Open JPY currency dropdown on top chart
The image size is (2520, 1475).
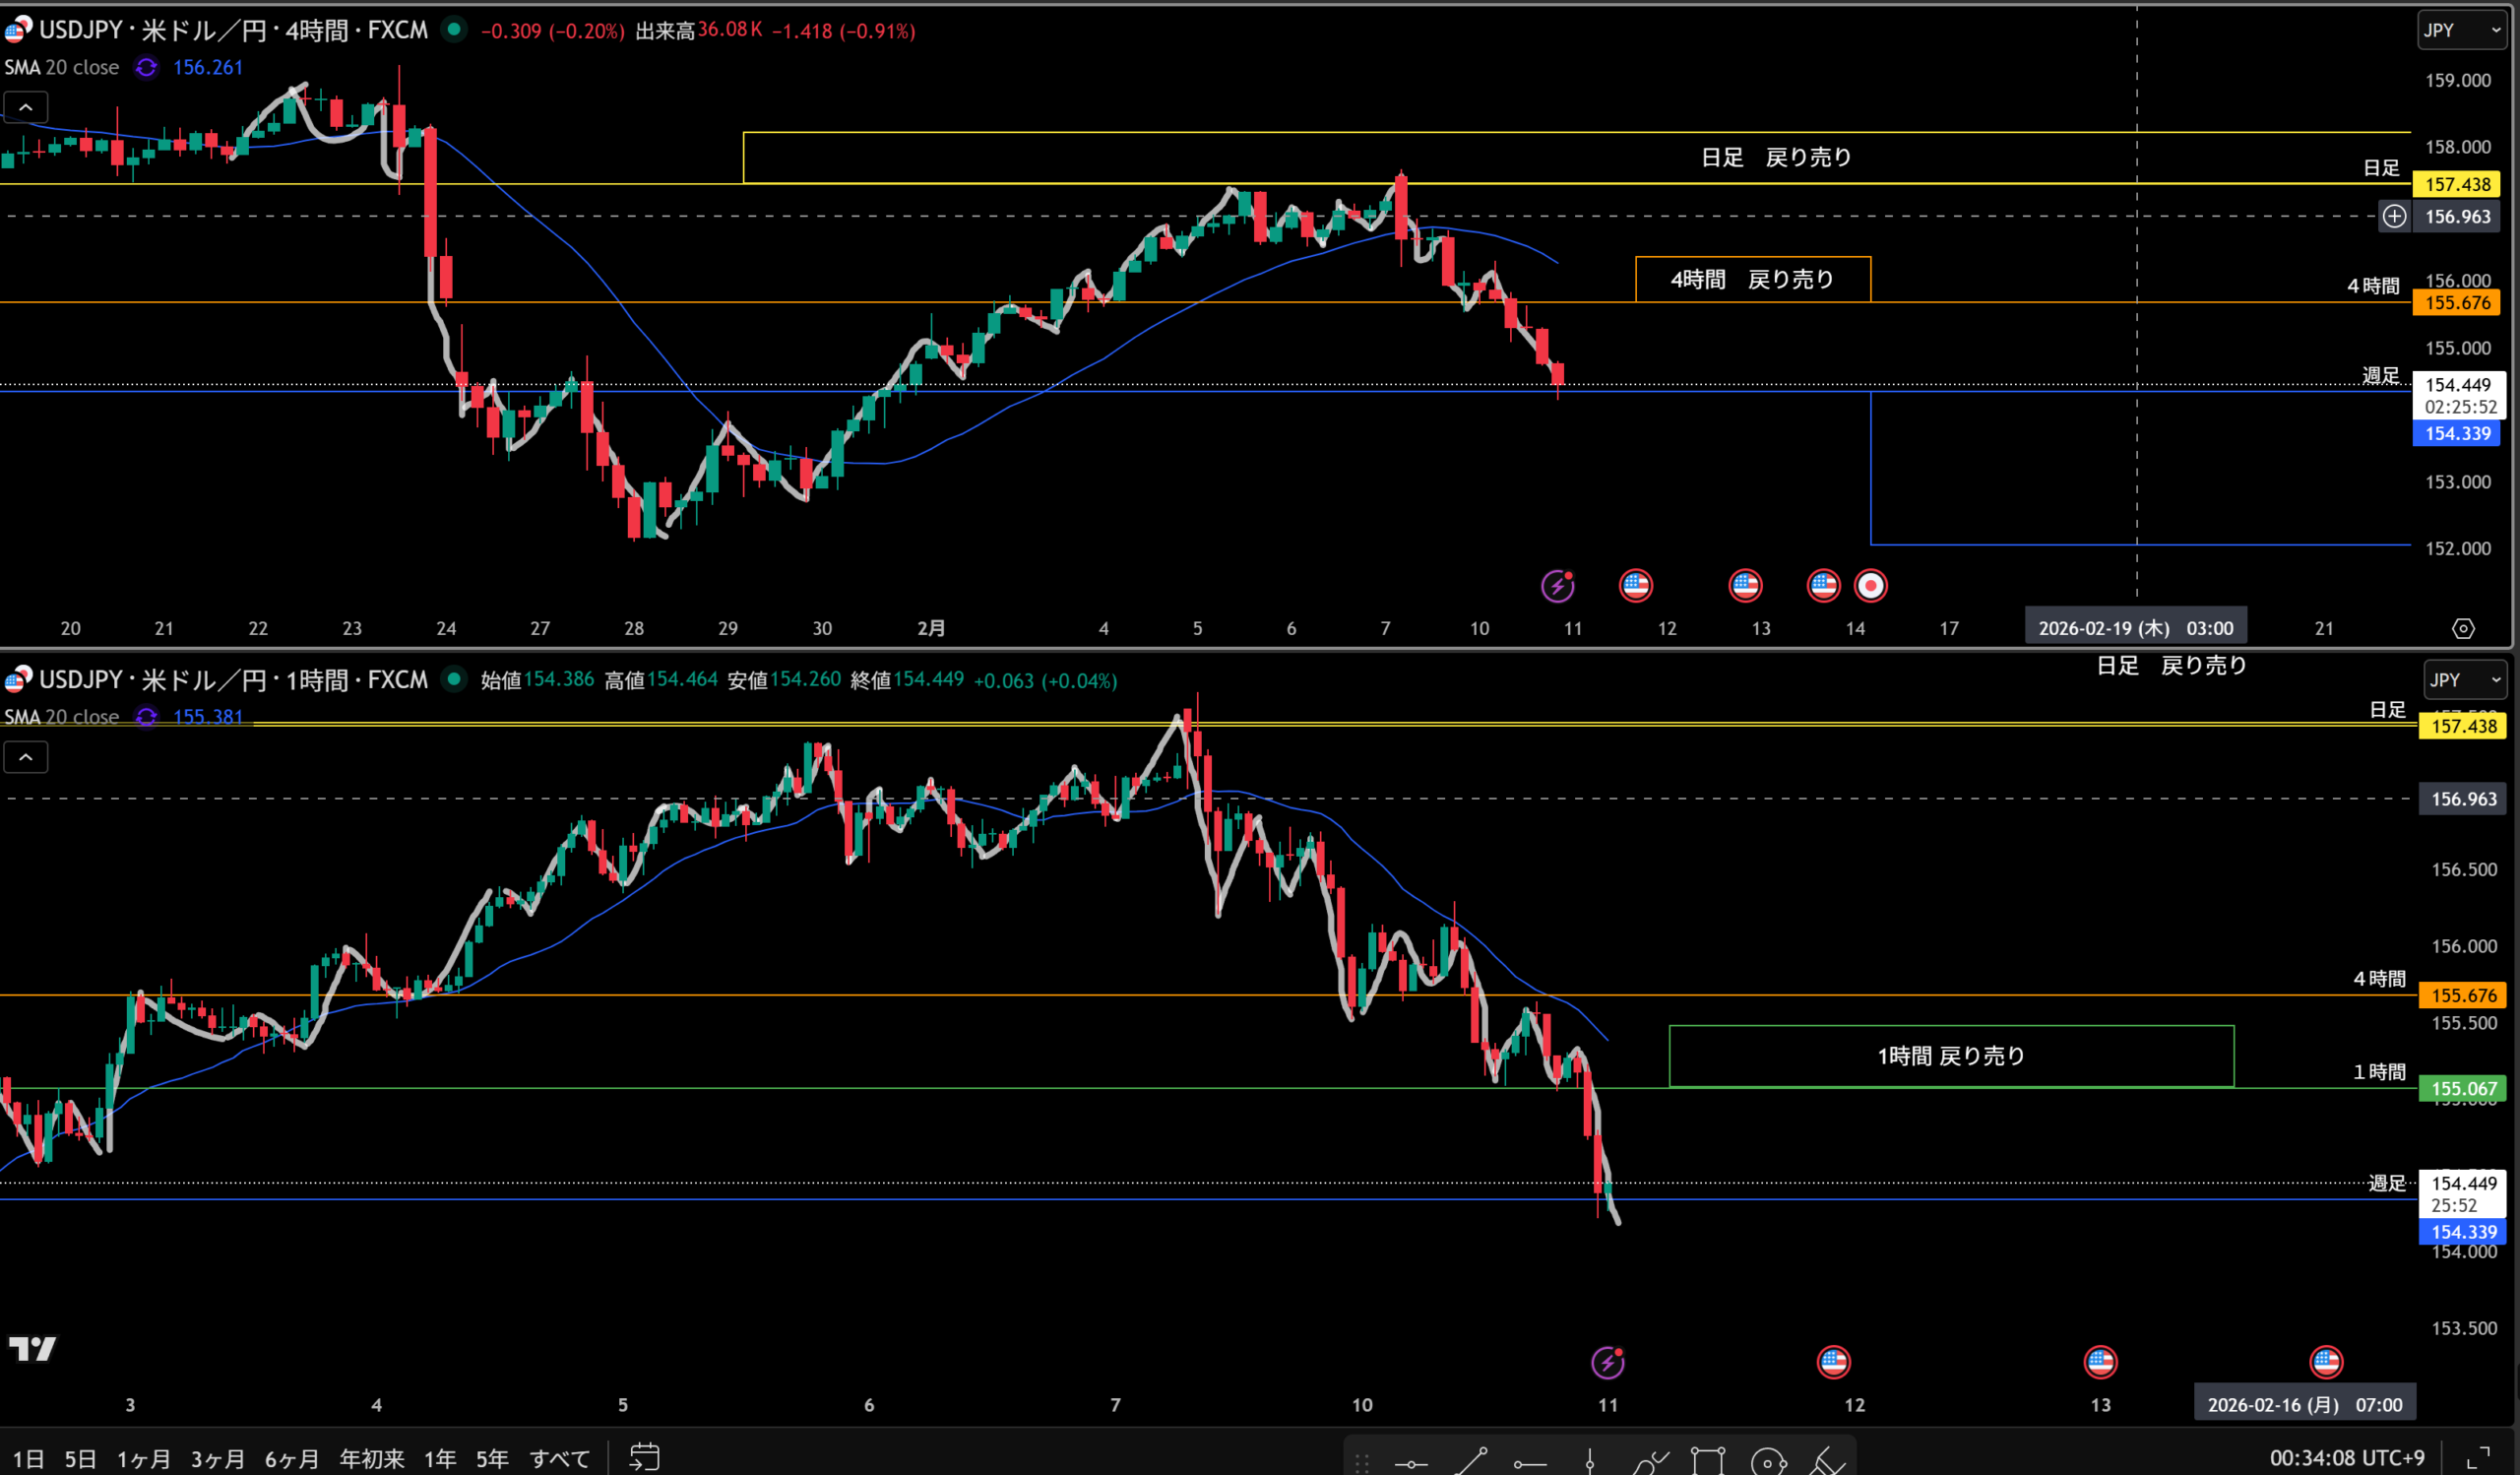tap(2461, 30)
